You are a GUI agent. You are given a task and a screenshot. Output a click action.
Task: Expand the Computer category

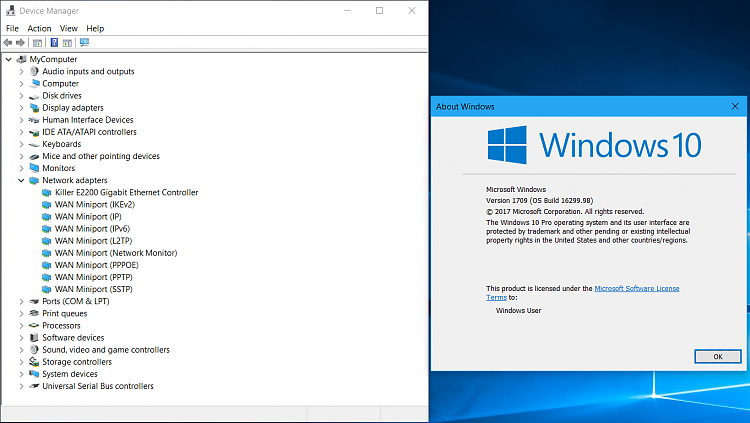(21, 84)
